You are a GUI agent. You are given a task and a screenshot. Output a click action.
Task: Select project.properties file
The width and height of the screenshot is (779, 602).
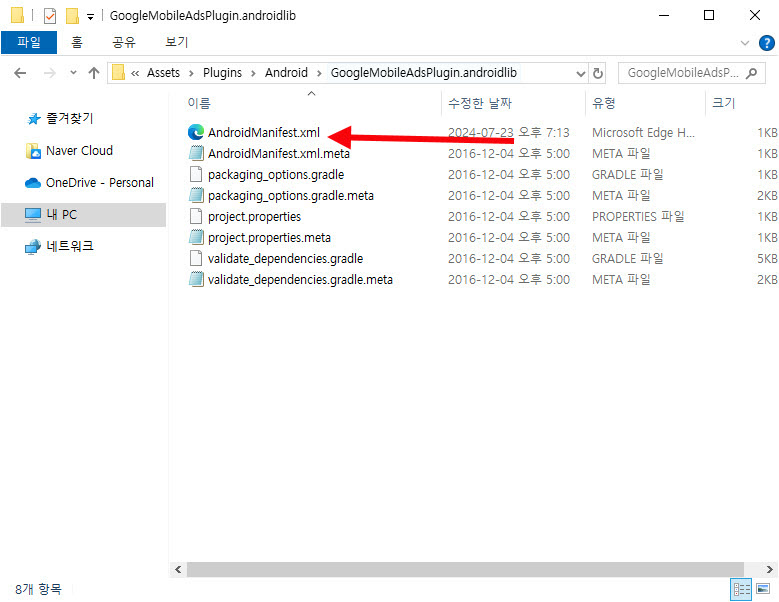click(x=254, y=217)
